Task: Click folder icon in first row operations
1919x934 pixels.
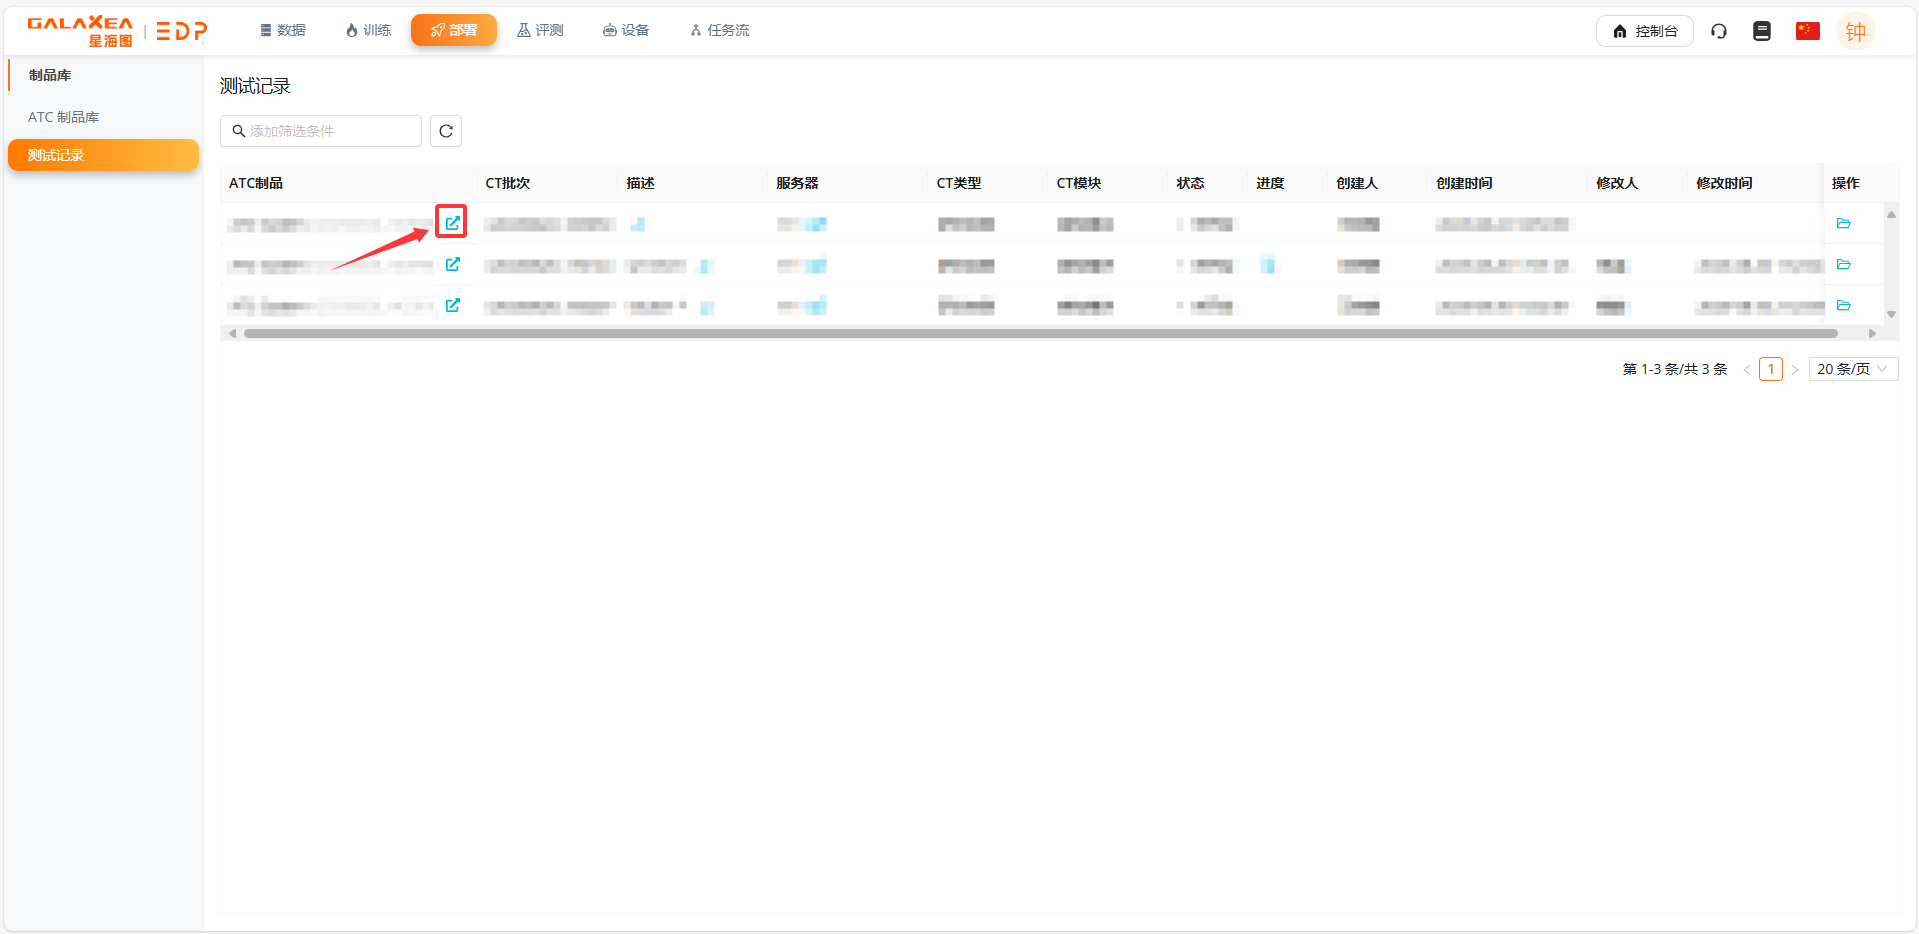Action: click(x=1843, y=223)
